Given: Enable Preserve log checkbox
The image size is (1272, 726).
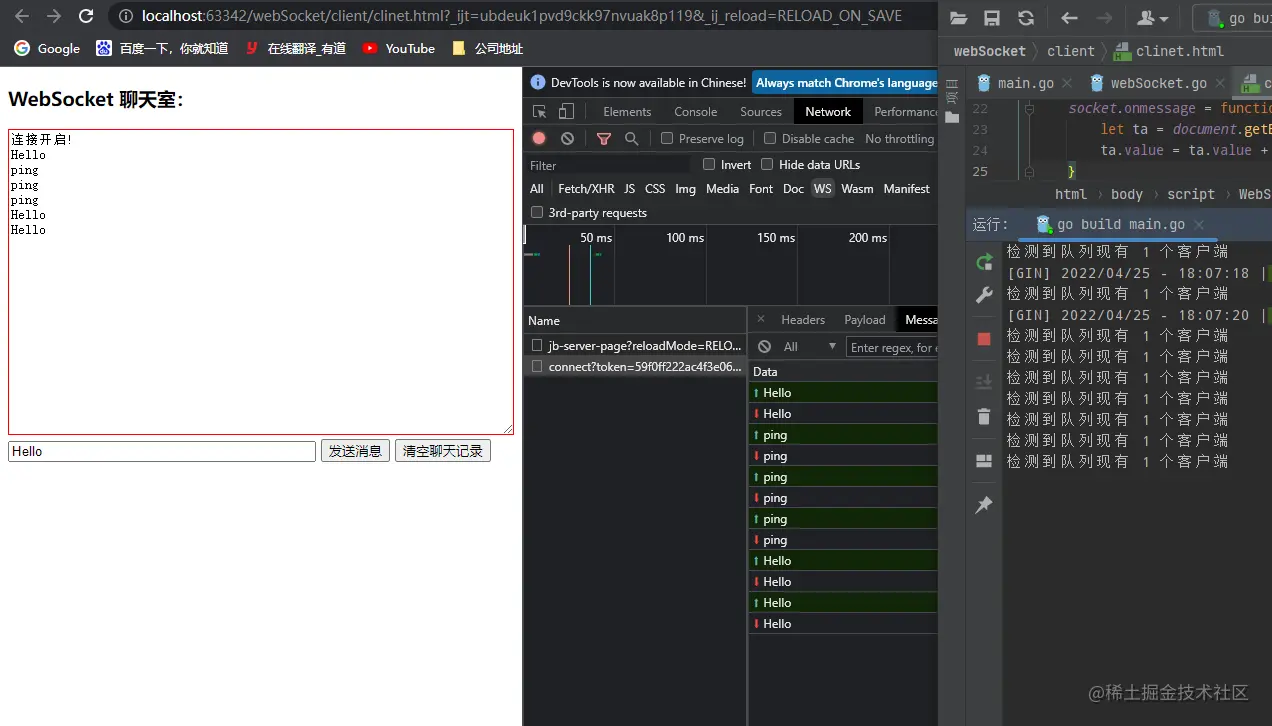Looking at the screenshot, I should 667,139.
